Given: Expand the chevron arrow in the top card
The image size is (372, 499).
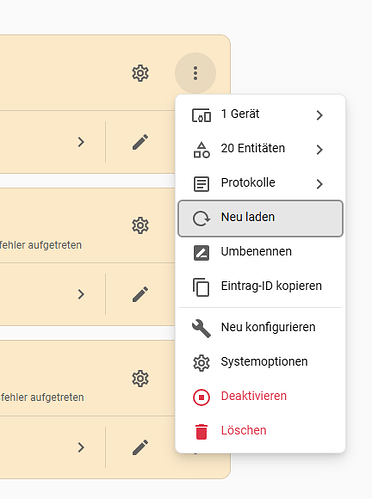Looking at the screenshot, I should (81, 142).
